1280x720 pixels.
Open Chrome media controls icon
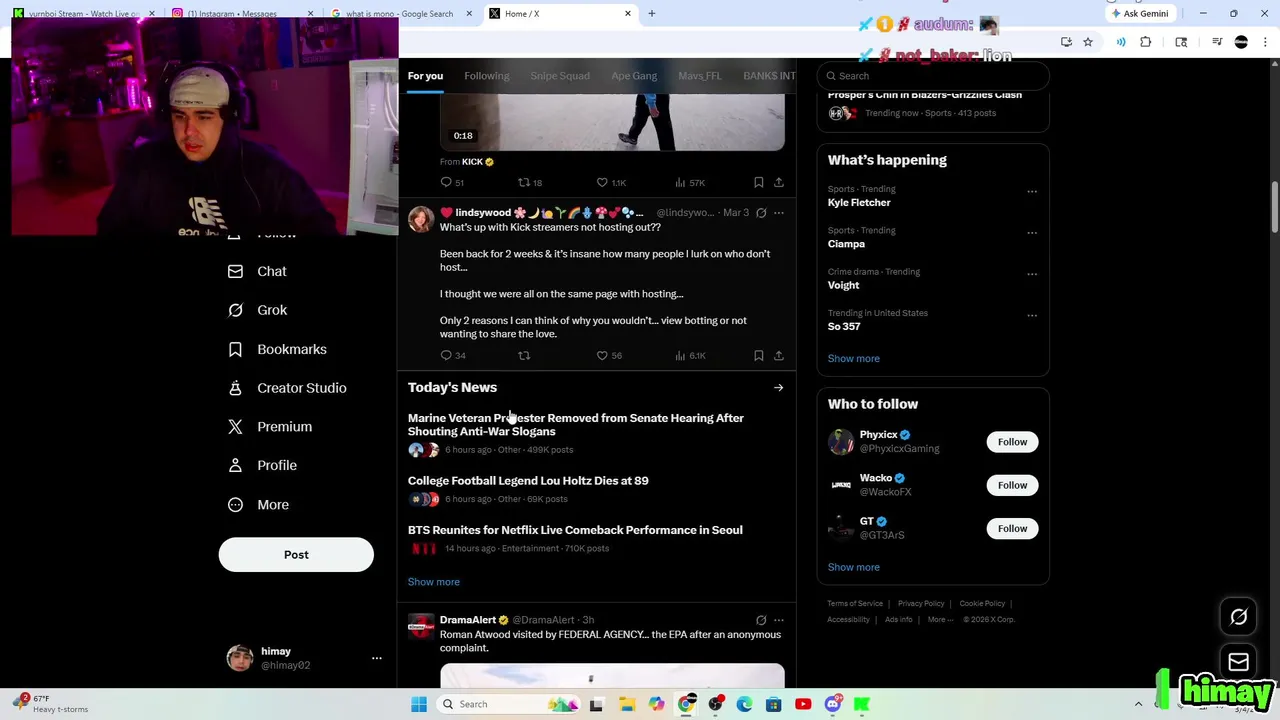[x=1217, y=42]
